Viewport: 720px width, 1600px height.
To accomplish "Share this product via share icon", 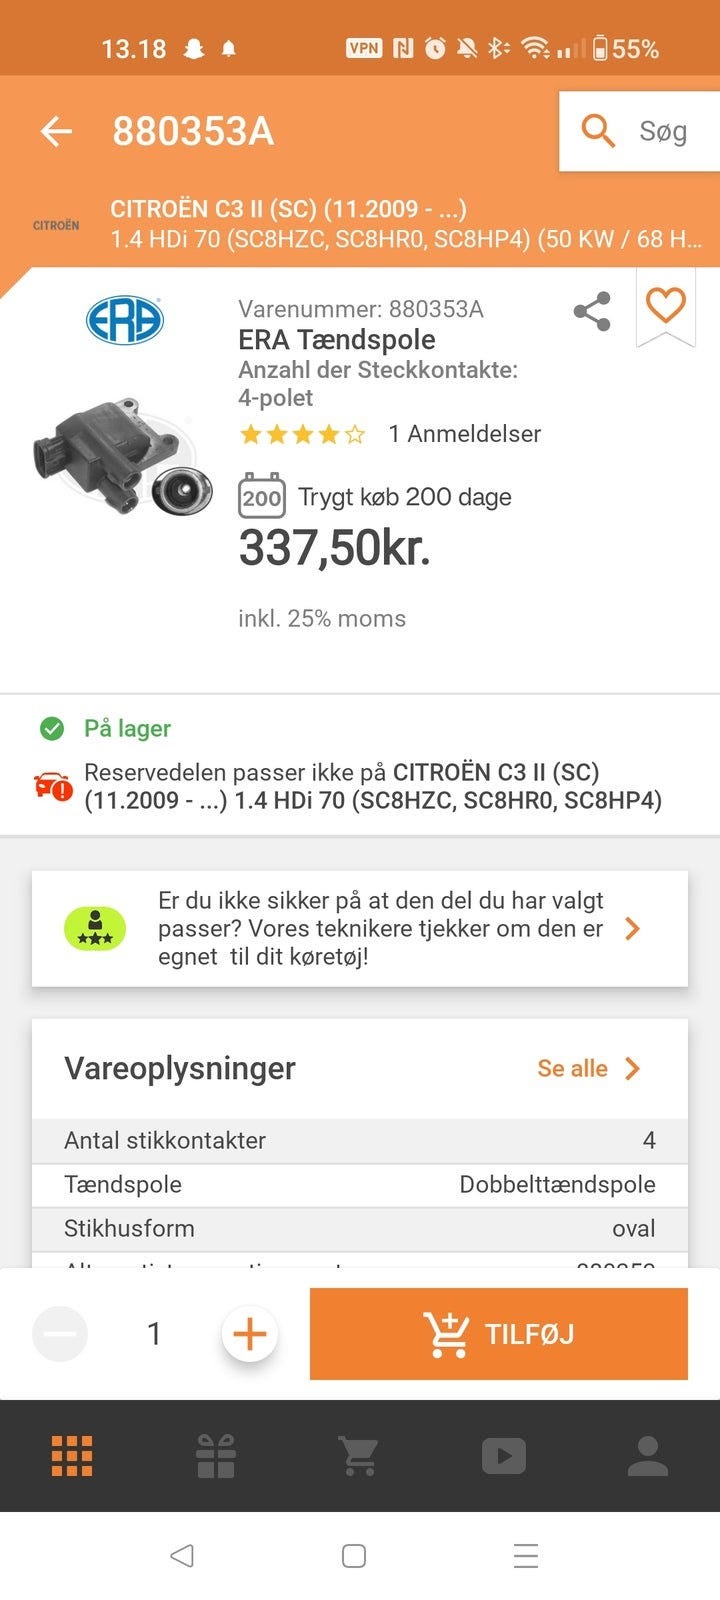I will click(x=592, y=311).
